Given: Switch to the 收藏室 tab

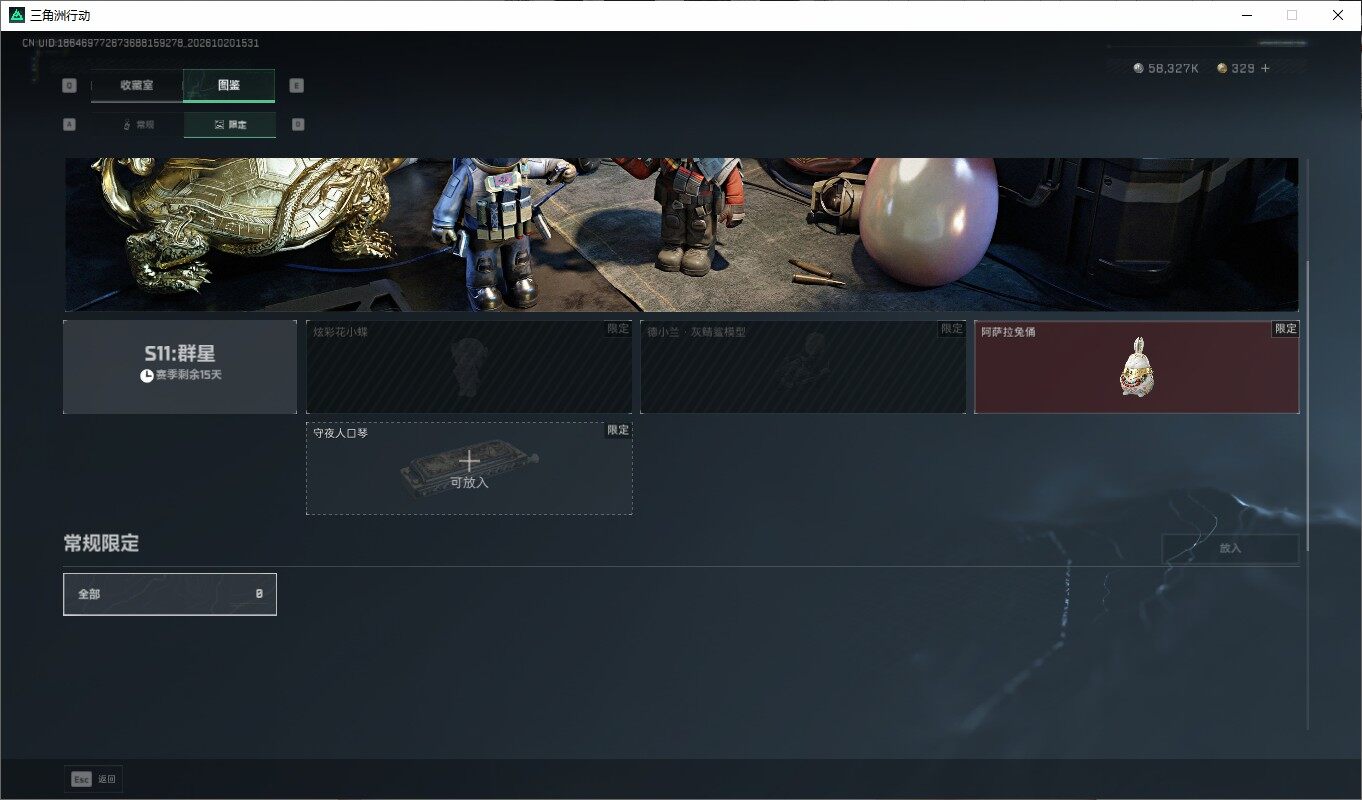Looking at the screenshot, I should 137,85.
